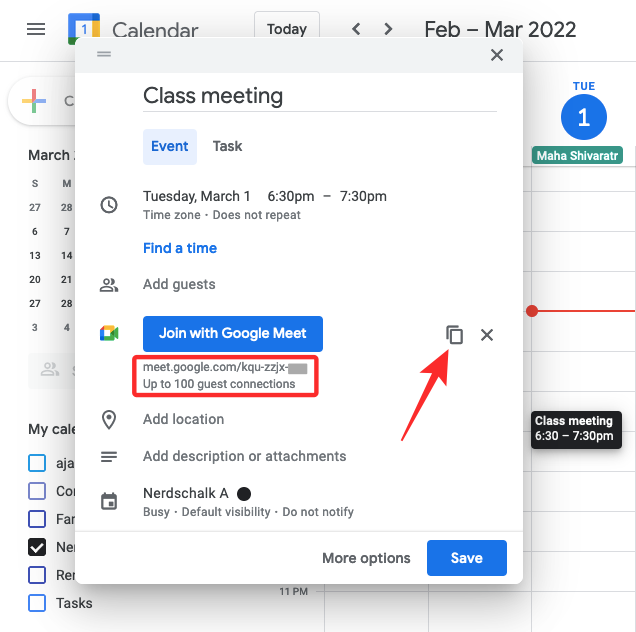Open the Find a time link
The height and width of the screenshot is (632, 636).
tap(180, 248)
